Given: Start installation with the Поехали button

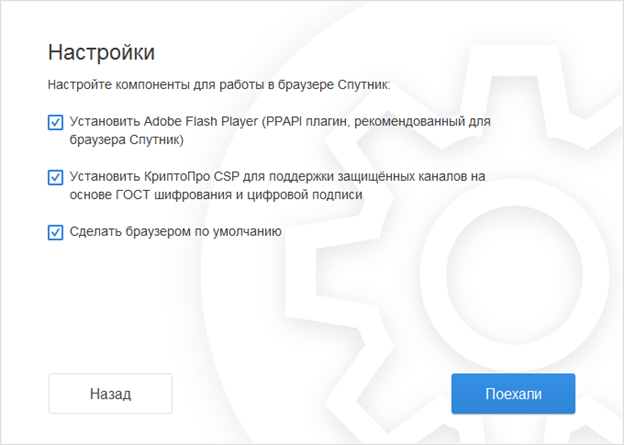Looking at the screenshot, I should click(x=513, y=394).
